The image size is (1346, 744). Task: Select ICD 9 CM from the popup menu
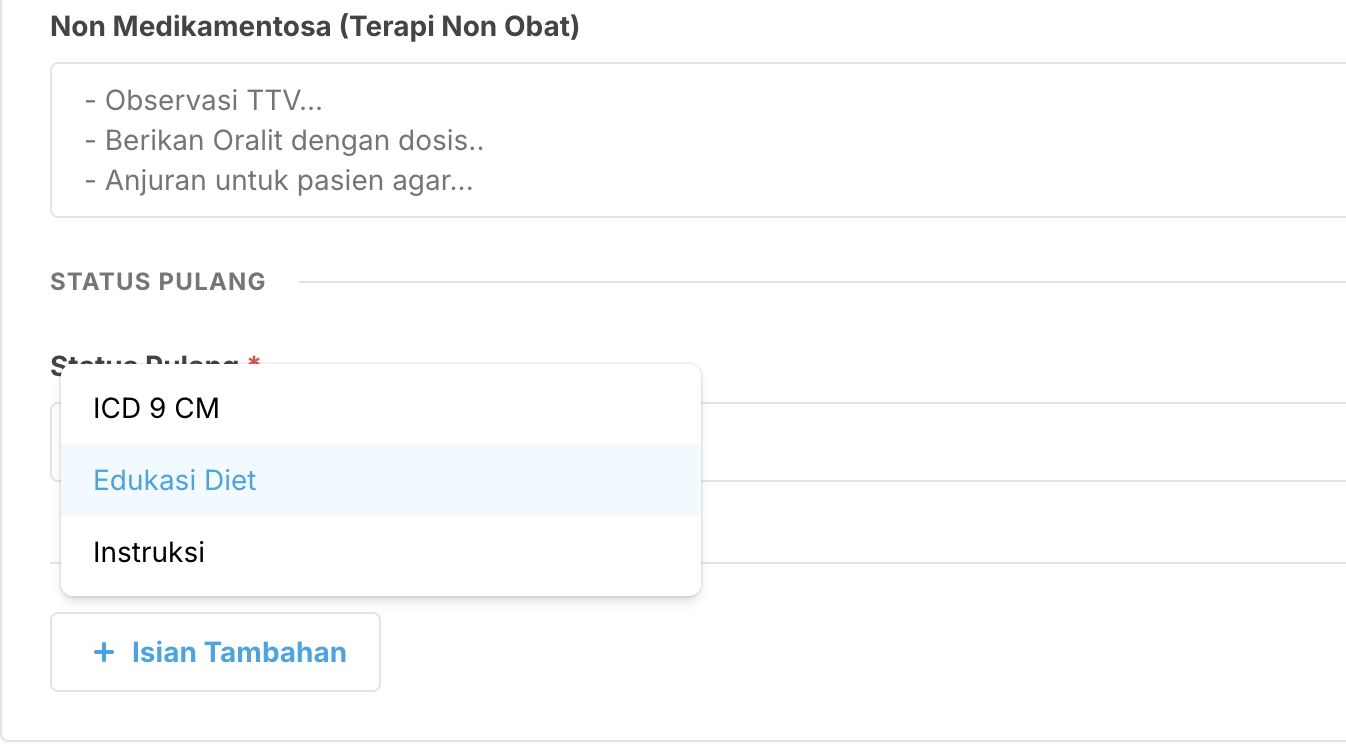pos(156,409)
